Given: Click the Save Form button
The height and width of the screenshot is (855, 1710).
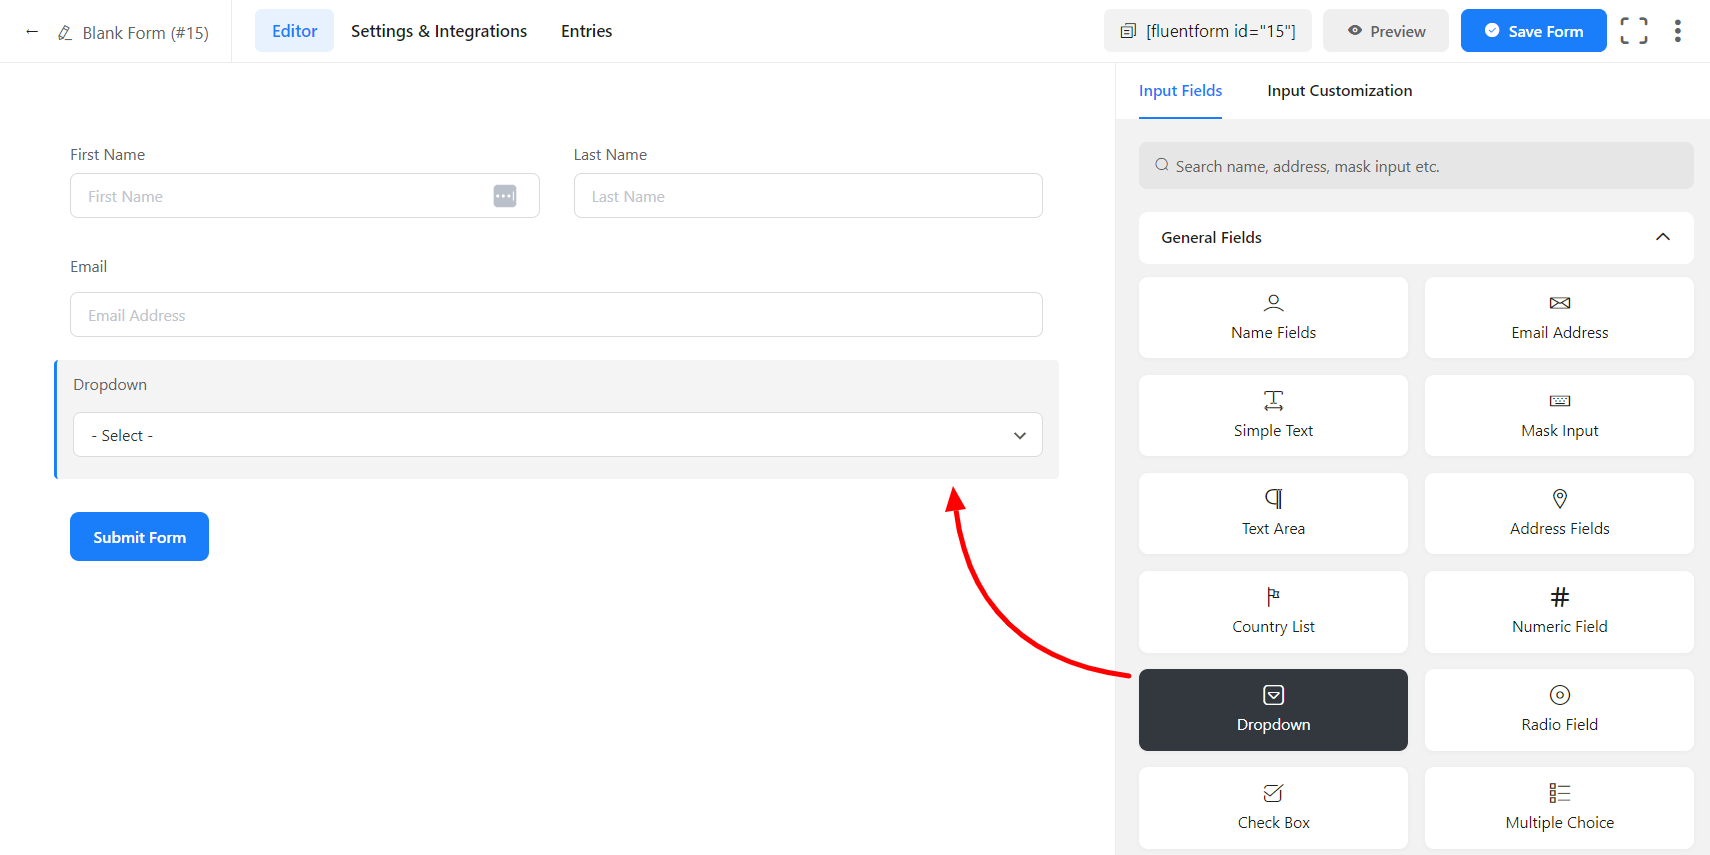Looking at the screenshot, I should pyautogui.click(x=1532, y=31).
